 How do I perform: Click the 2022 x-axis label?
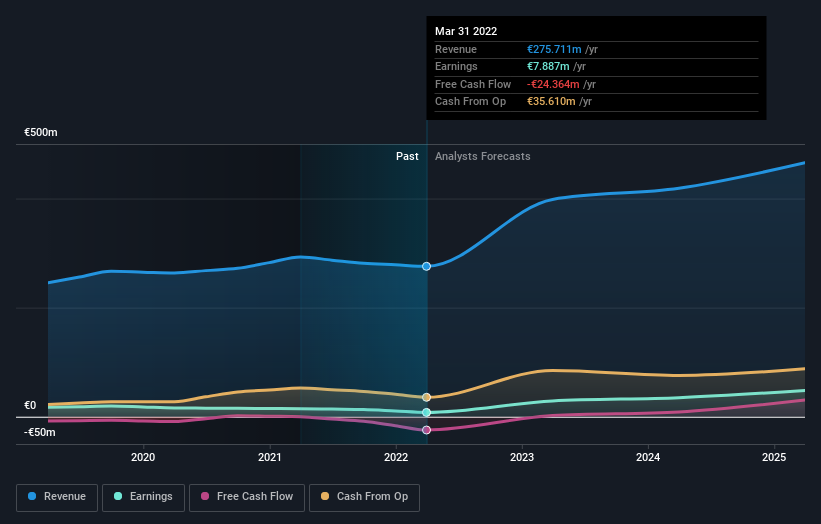tap(396, 458)
